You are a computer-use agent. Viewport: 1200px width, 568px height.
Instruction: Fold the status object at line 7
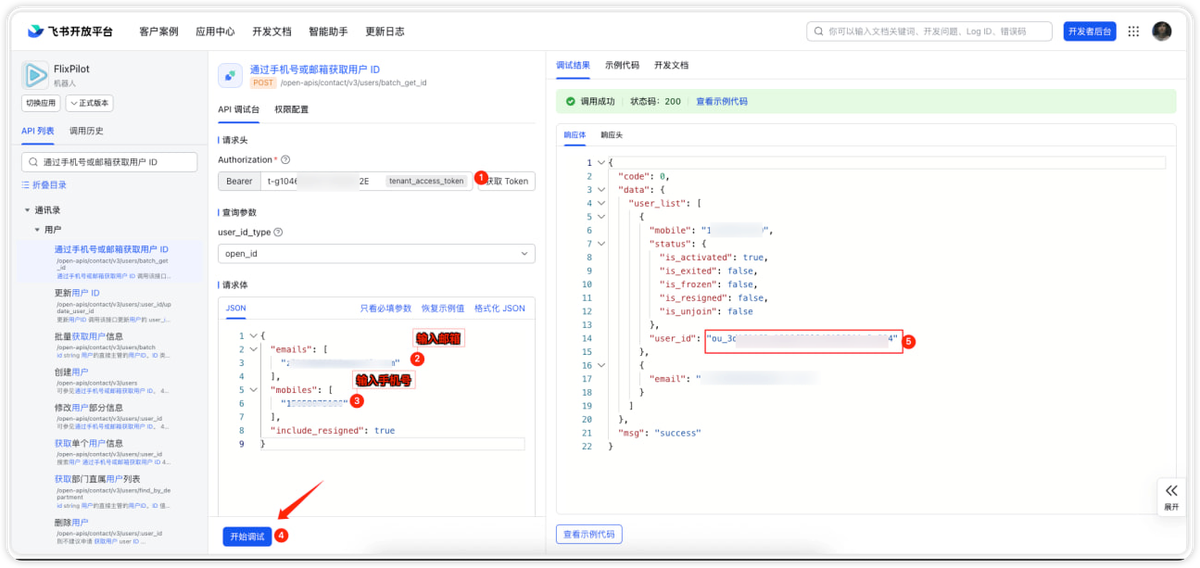(x=601, y=243)
